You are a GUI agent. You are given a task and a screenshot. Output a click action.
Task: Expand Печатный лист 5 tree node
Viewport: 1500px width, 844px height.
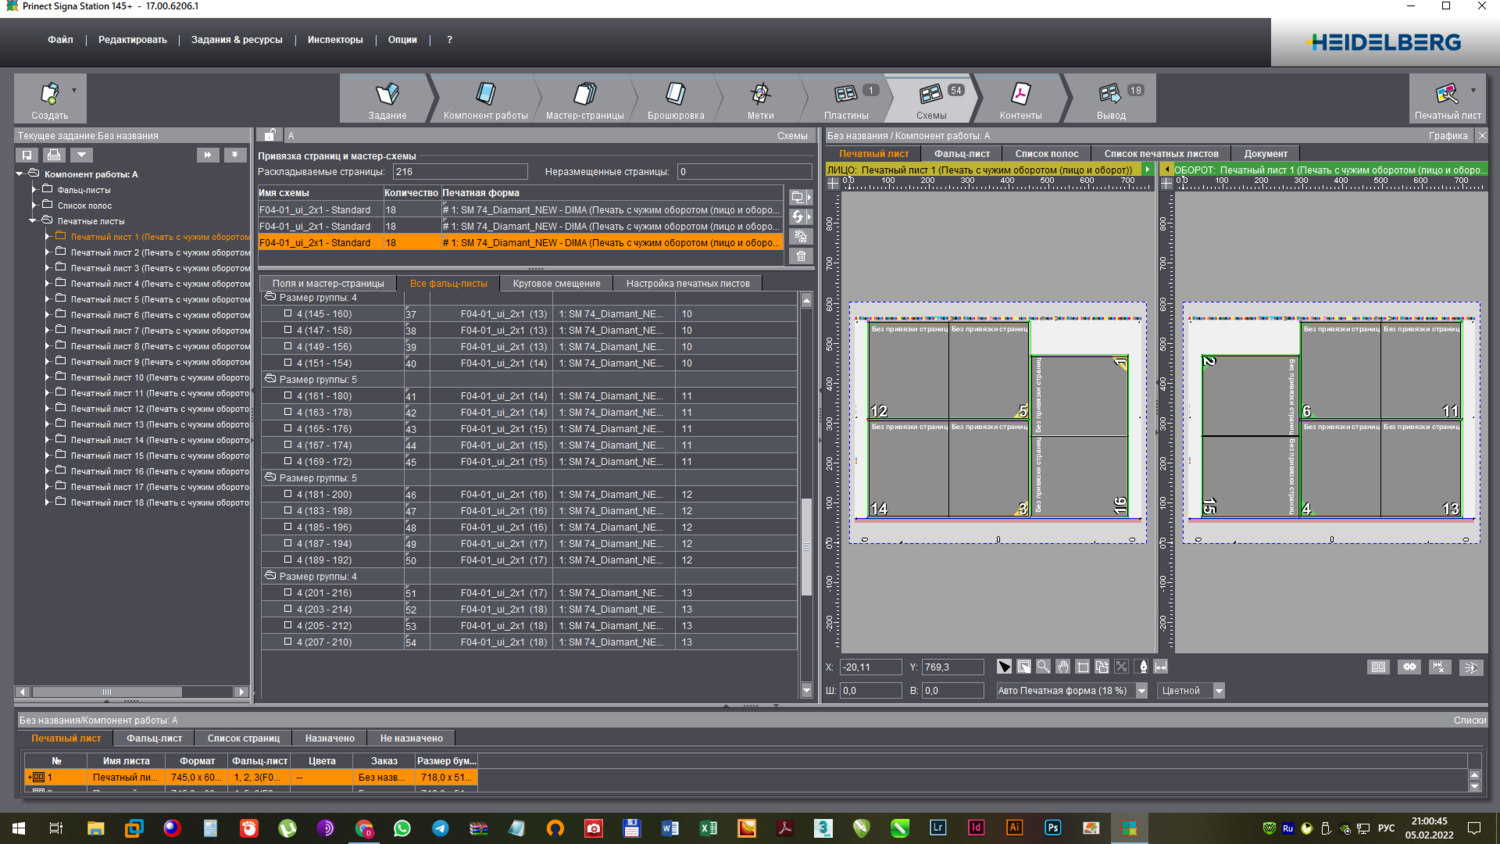[47, 299]
